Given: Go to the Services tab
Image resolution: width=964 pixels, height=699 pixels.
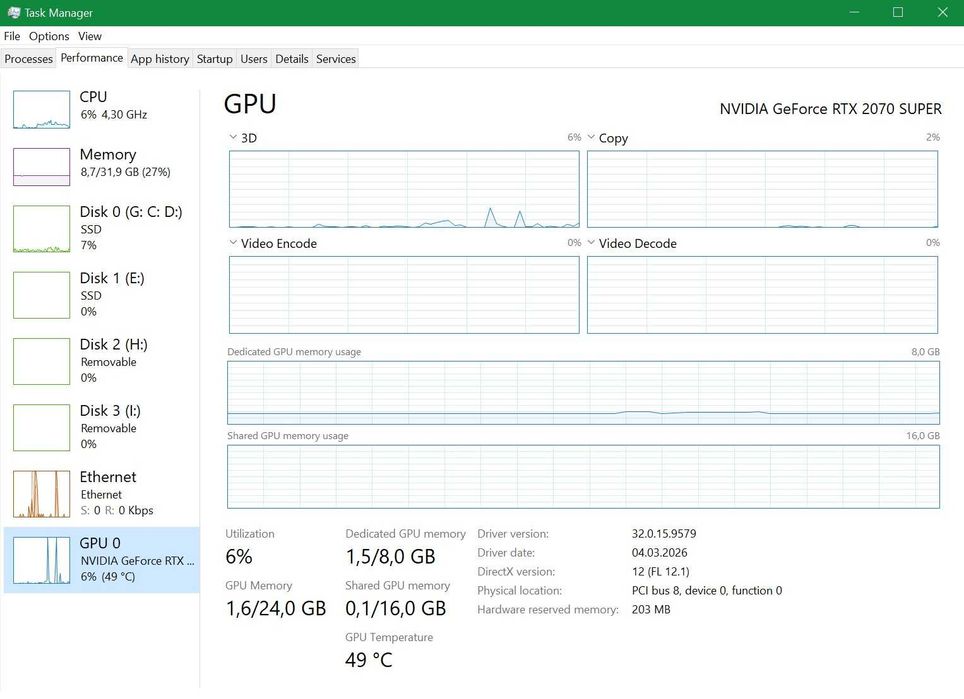Looking at the screenshot, I should pos(336,59).
